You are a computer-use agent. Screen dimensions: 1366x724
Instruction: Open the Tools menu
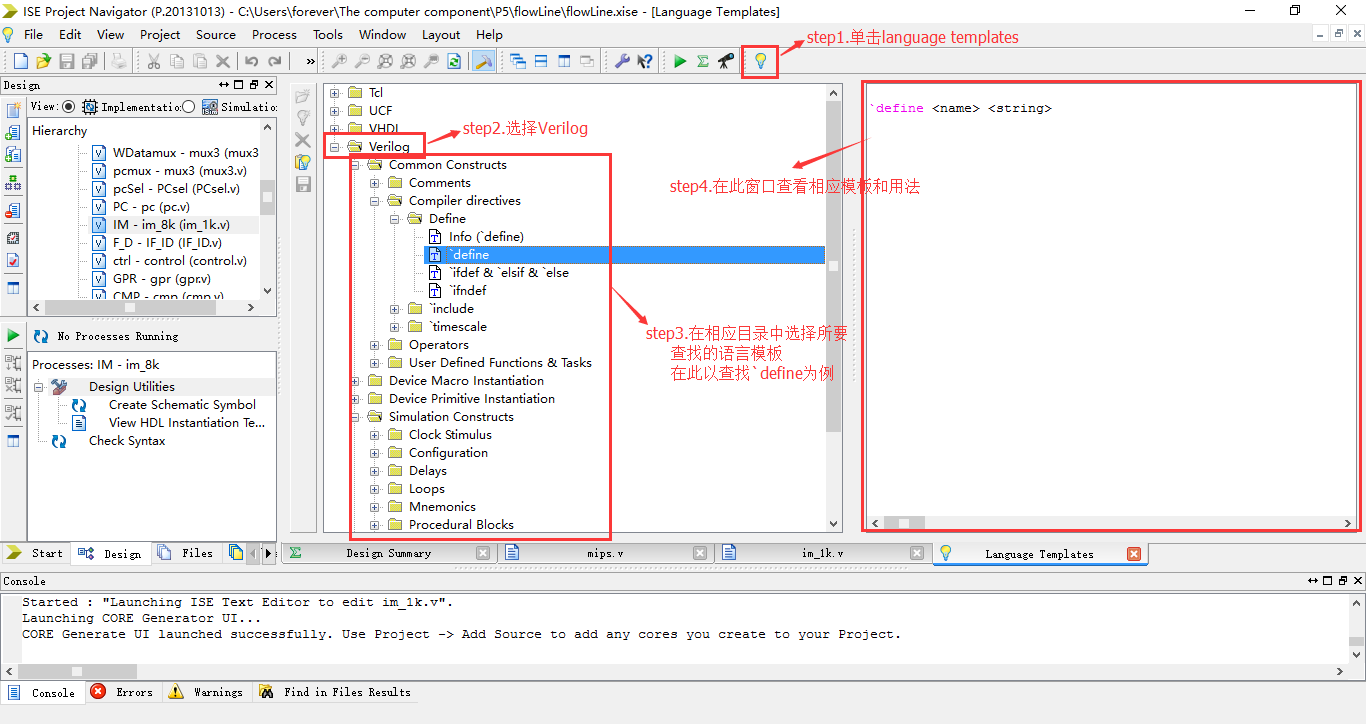click(328, 34)
